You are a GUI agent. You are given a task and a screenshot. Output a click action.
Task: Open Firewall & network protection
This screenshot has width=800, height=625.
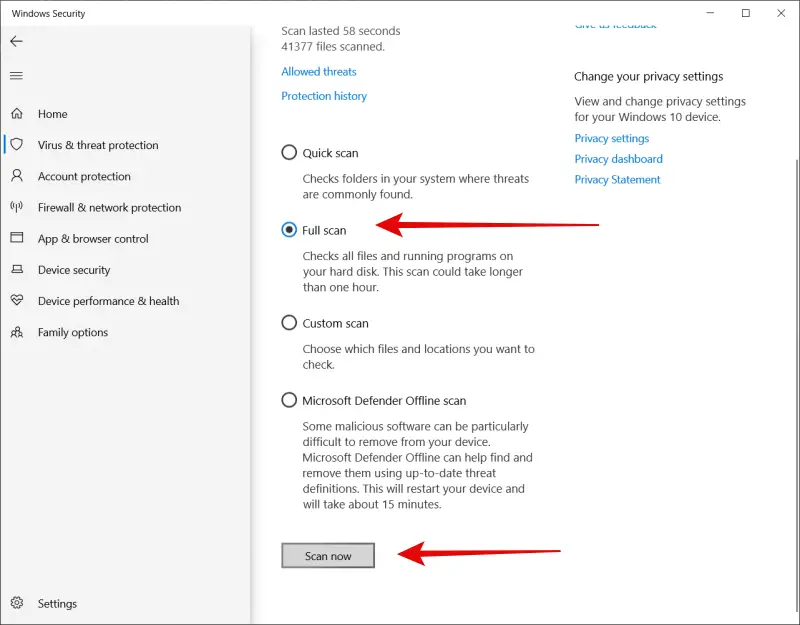pyautogui.click(x=109, y=208)
